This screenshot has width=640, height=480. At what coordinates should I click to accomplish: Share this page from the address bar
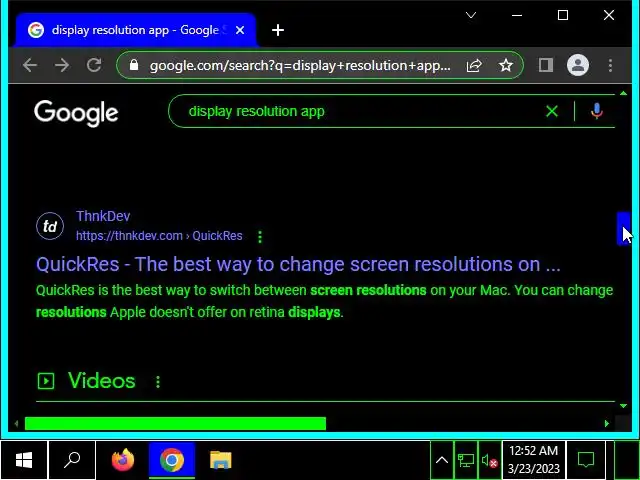(x=474, y=65)
